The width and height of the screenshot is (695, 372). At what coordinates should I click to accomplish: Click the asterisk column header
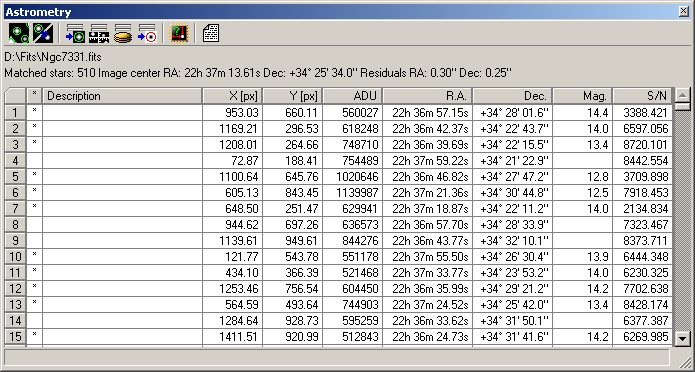tap(35, 96)
